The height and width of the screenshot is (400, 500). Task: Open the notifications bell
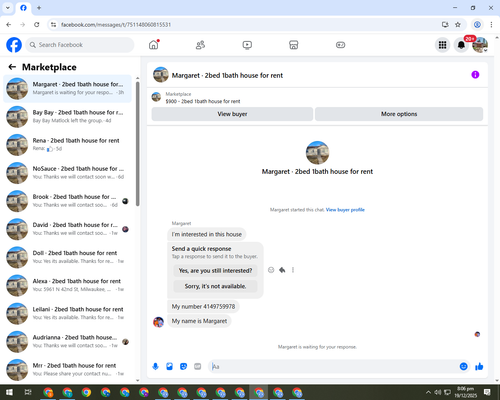(x=461, y=45)
